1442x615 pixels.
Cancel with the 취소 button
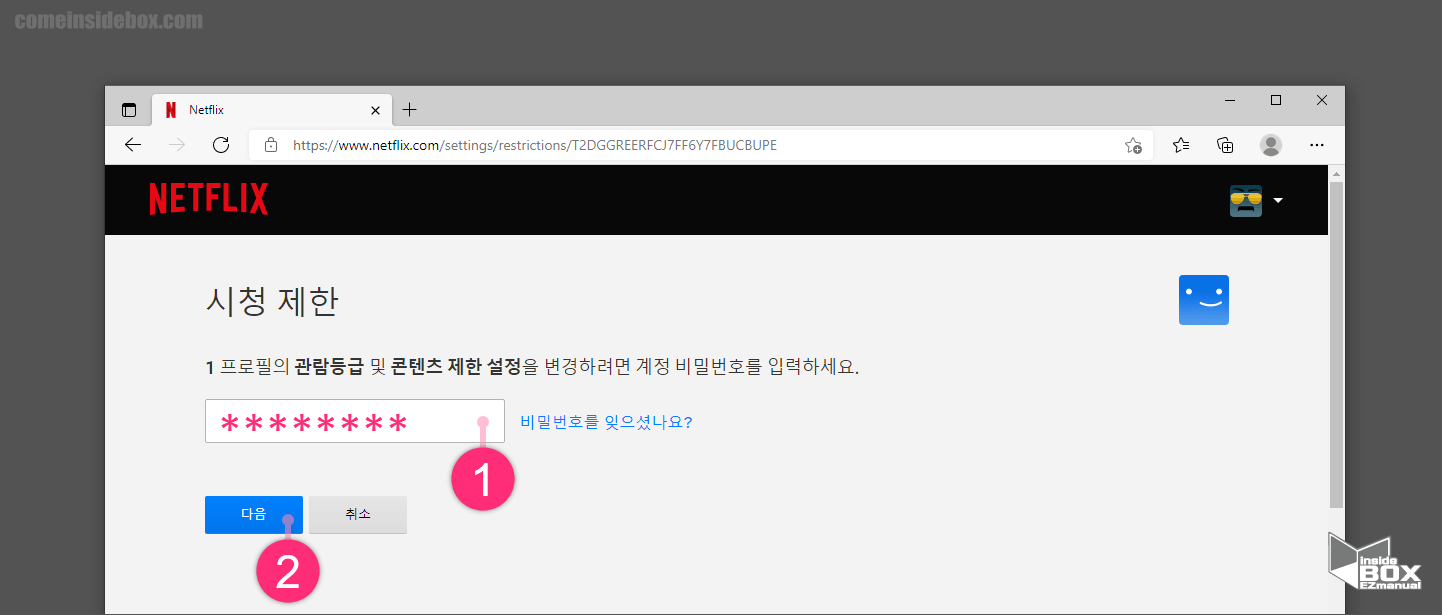(x=357, y=514)
